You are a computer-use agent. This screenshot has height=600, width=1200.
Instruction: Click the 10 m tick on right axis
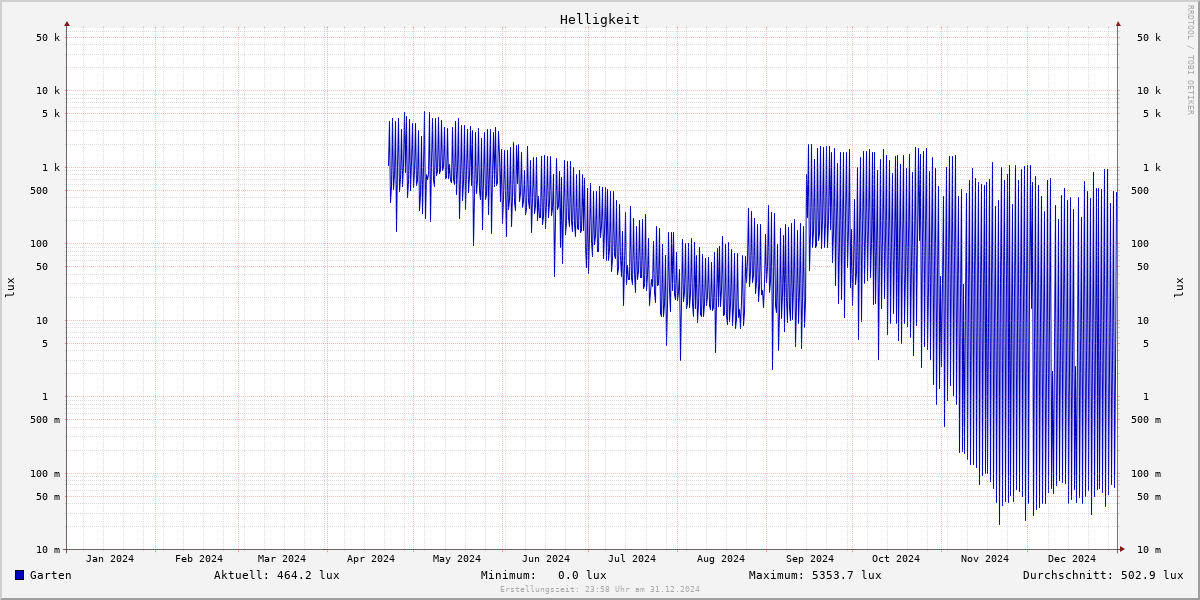pyautogui.click(x=1149, y=550)
